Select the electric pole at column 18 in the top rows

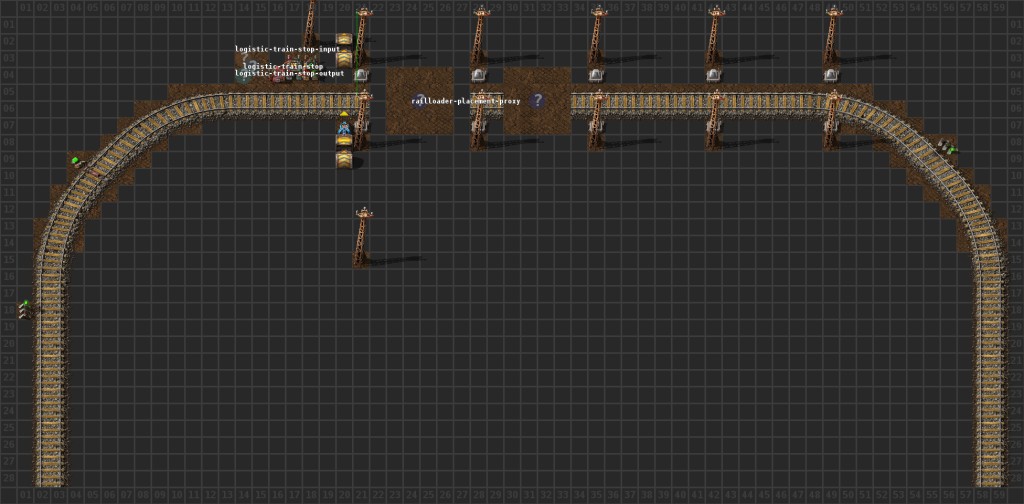pos(311,23)
